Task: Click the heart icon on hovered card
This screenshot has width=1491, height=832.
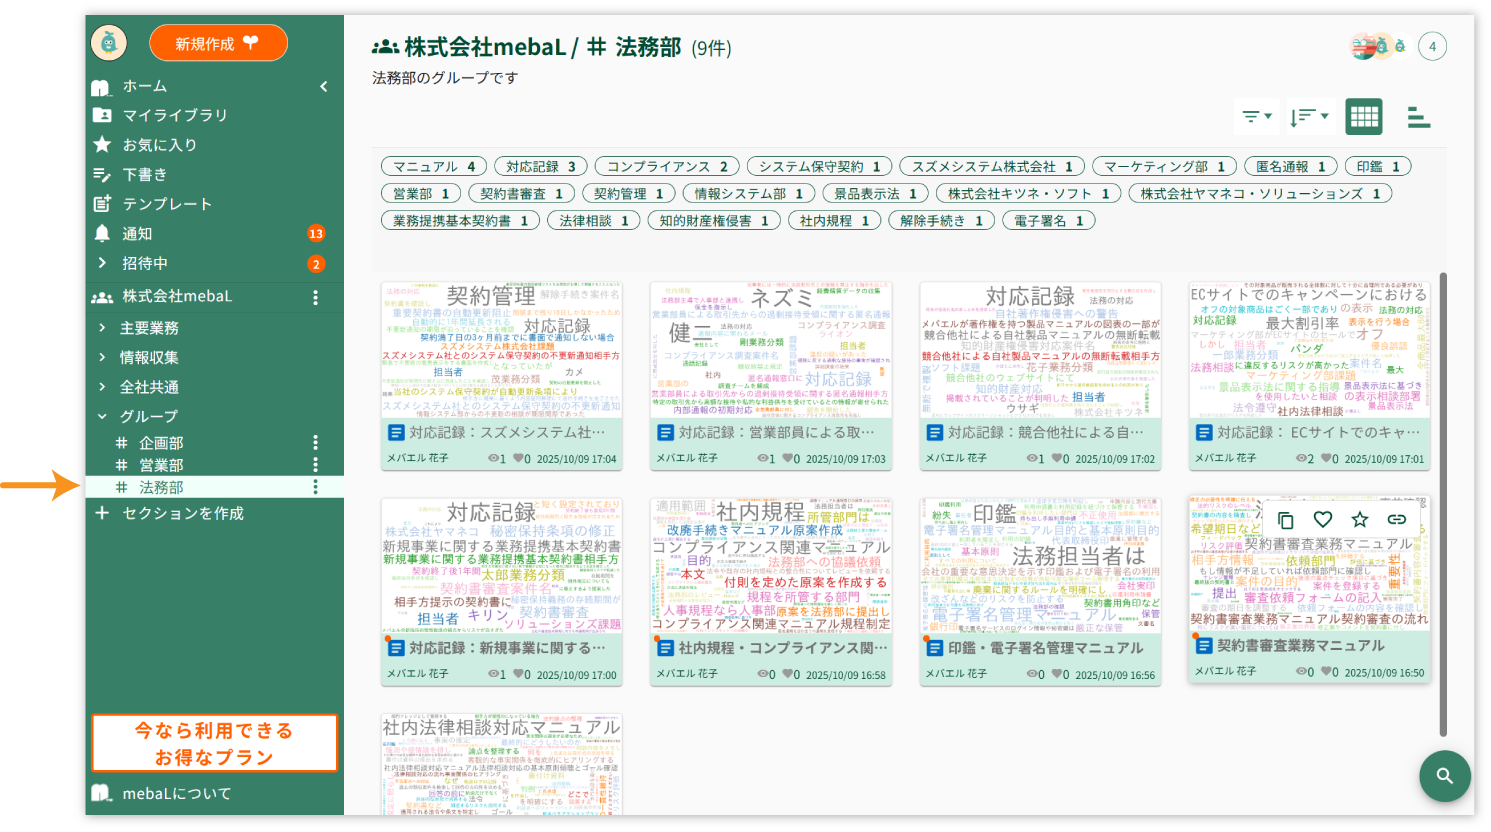Action: click(1323, 519)
